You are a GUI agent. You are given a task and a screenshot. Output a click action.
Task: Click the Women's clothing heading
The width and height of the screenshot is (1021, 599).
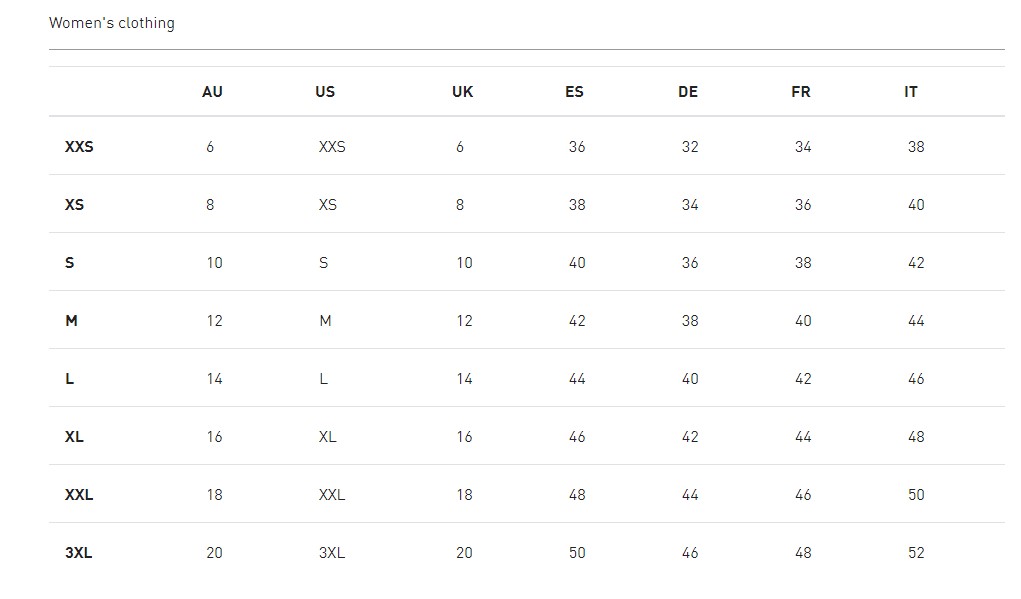111,23
